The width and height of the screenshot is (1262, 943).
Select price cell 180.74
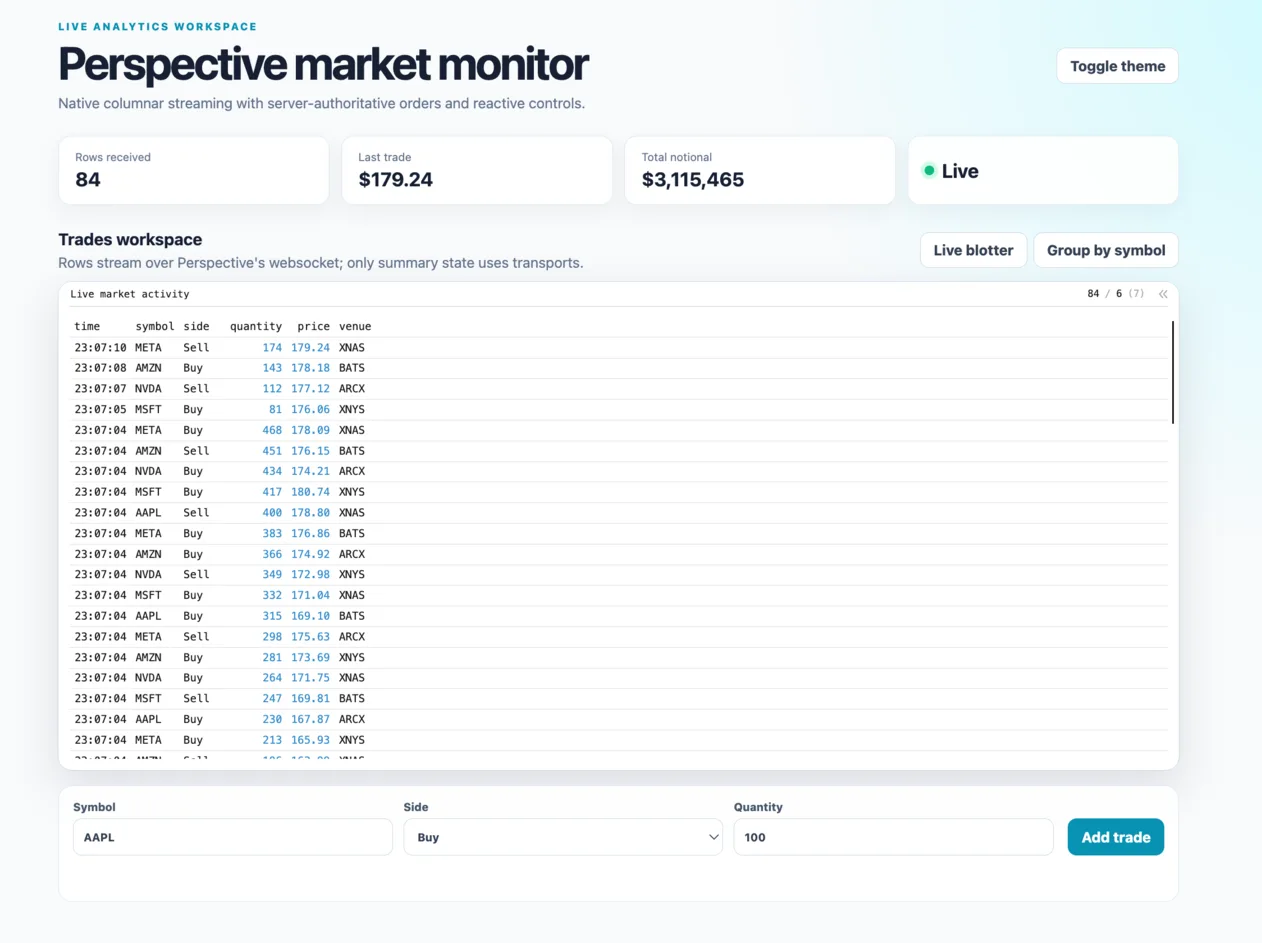(x=310, y=492)
